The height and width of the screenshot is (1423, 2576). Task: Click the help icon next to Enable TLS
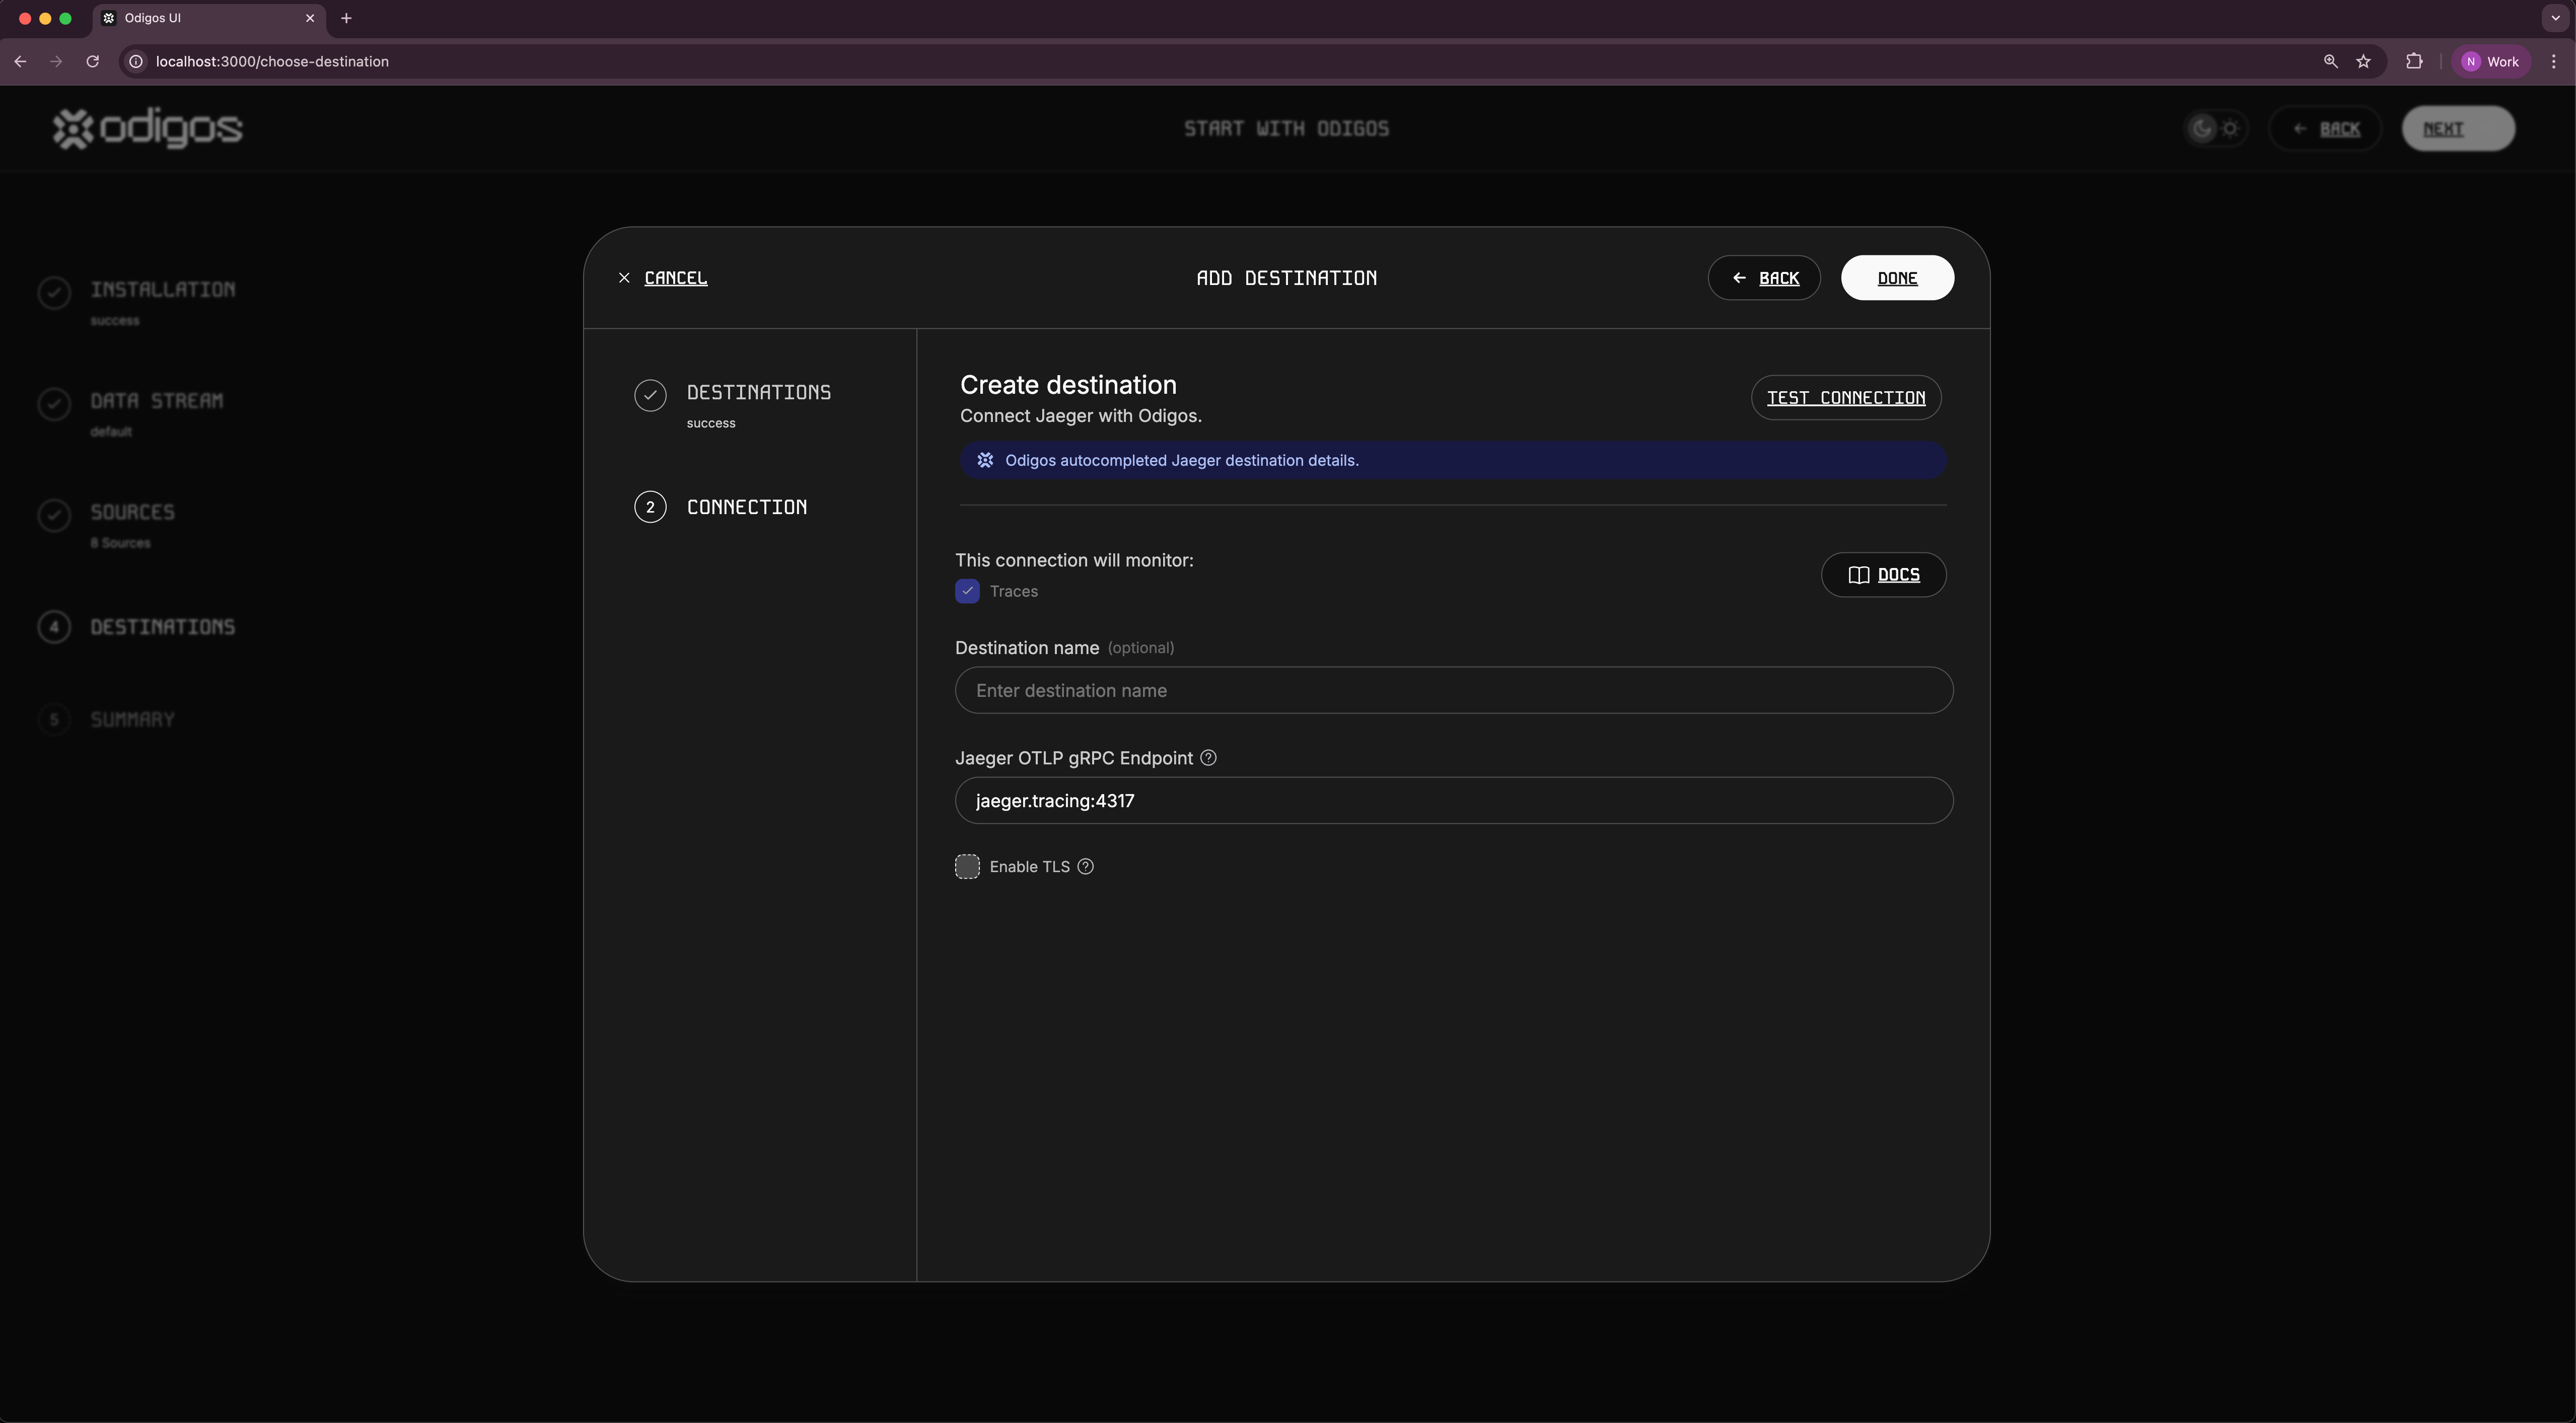point(1085,867)
